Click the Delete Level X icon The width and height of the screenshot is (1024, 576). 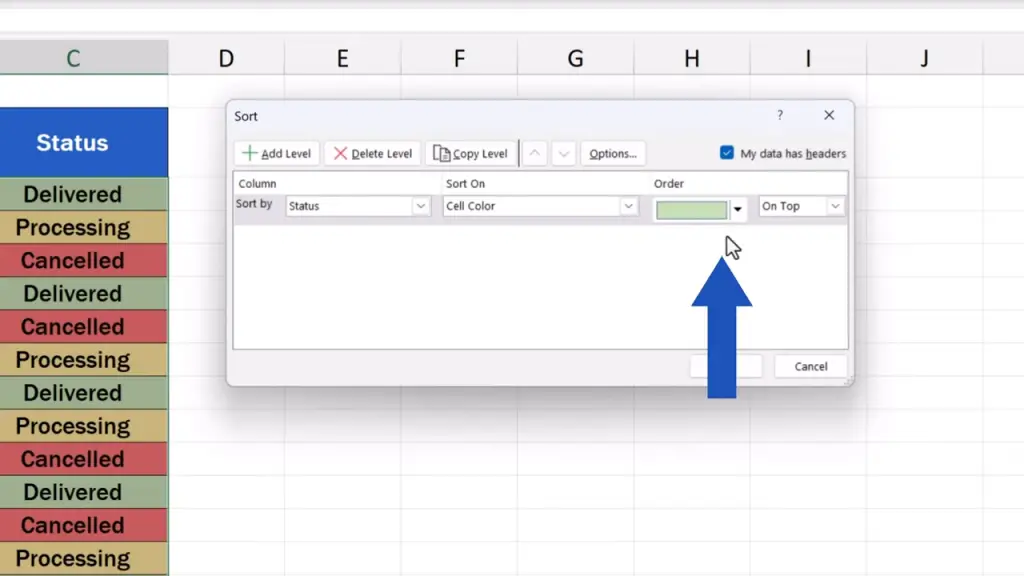(x=341, y=154)
